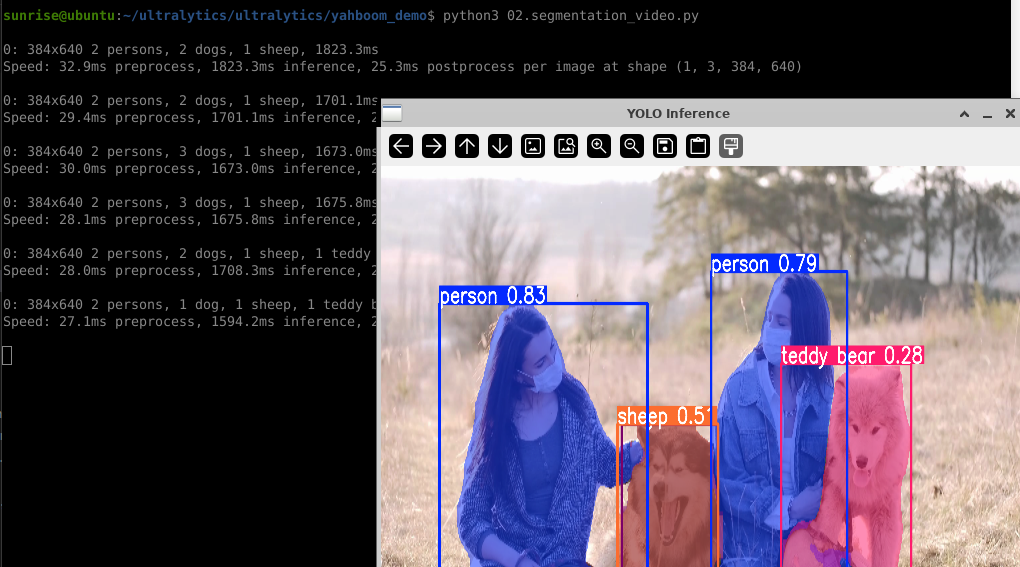
Task: Click 'Speed: 28.1ms preprocess' terminal line
Action: [191, 220]
